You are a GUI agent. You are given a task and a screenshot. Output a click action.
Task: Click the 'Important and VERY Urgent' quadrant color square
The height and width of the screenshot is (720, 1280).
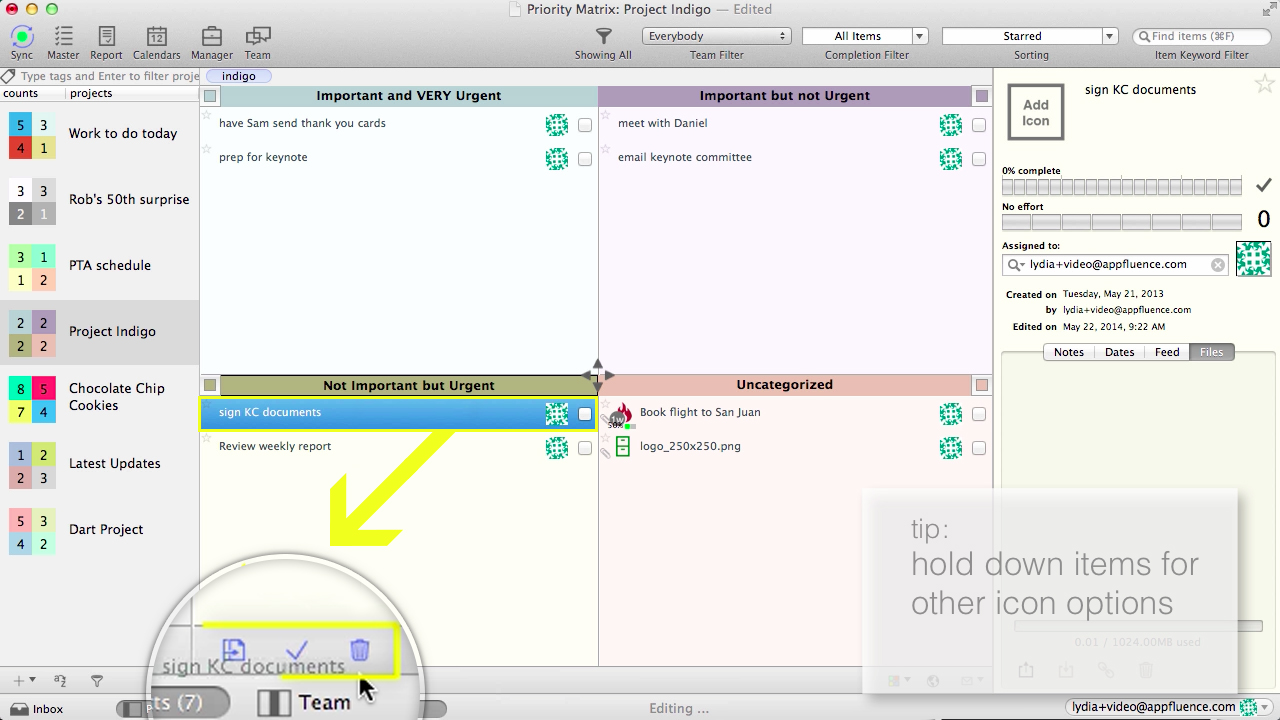(x=210, y=97)
